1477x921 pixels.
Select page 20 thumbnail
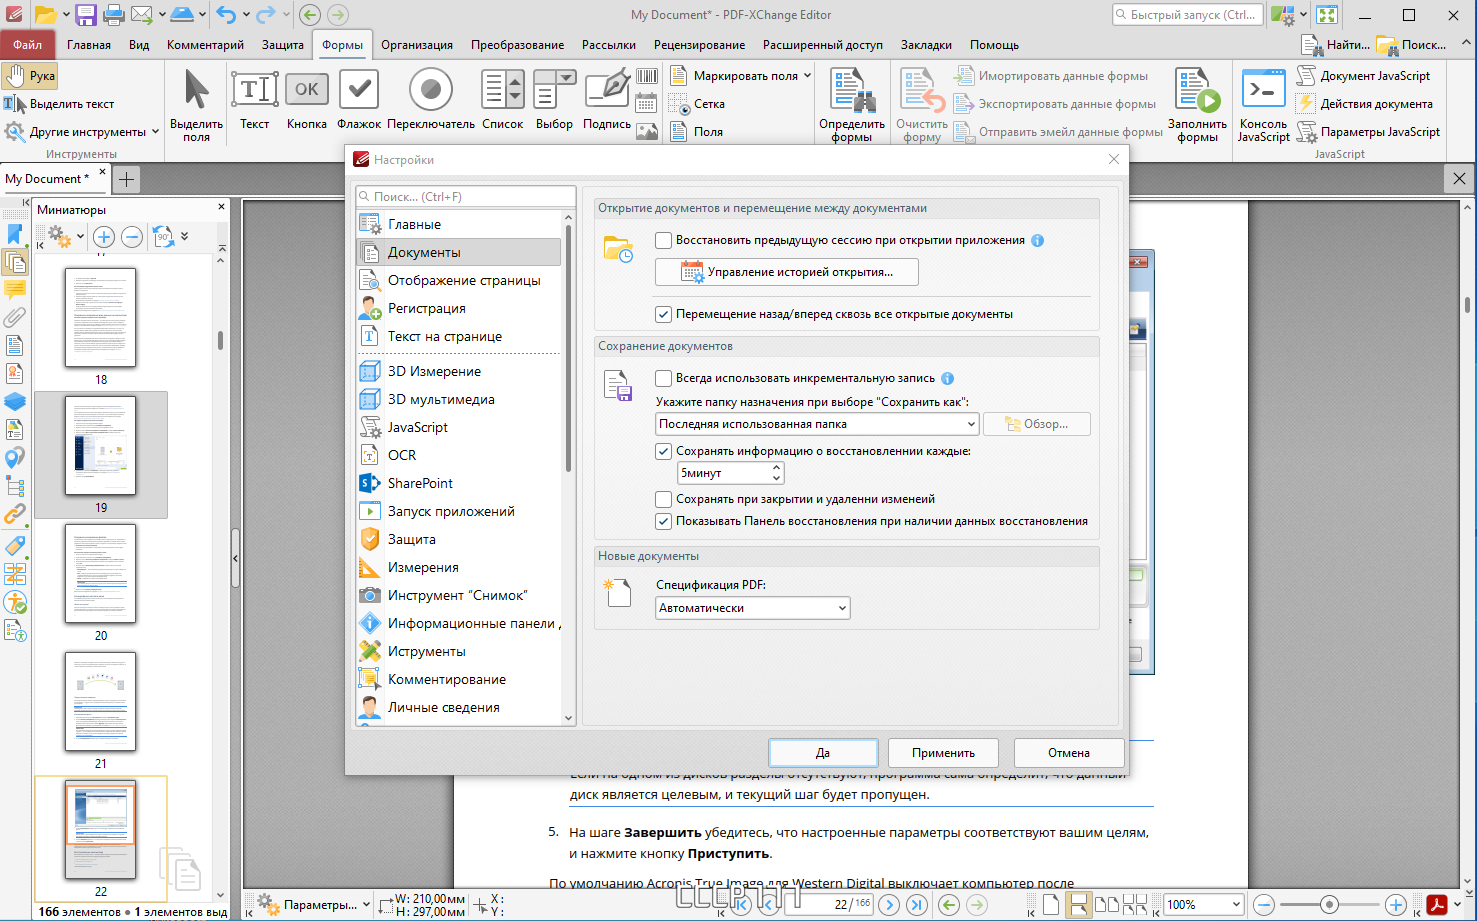click(101, 574)
